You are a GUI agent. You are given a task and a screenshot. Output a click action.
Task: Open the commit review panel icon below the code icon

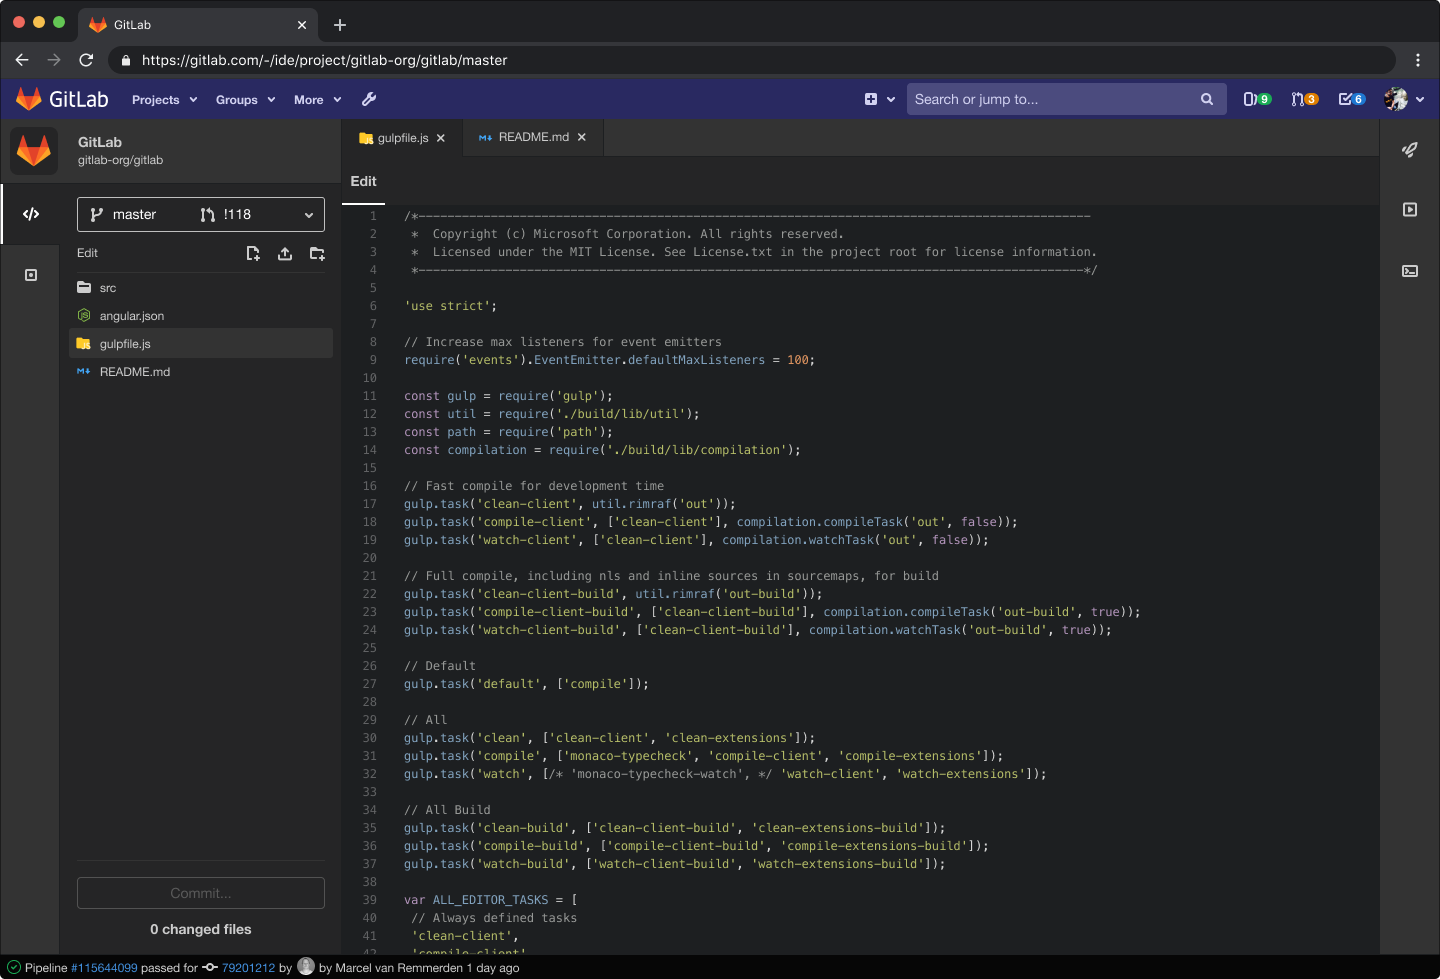pos(31,274)
